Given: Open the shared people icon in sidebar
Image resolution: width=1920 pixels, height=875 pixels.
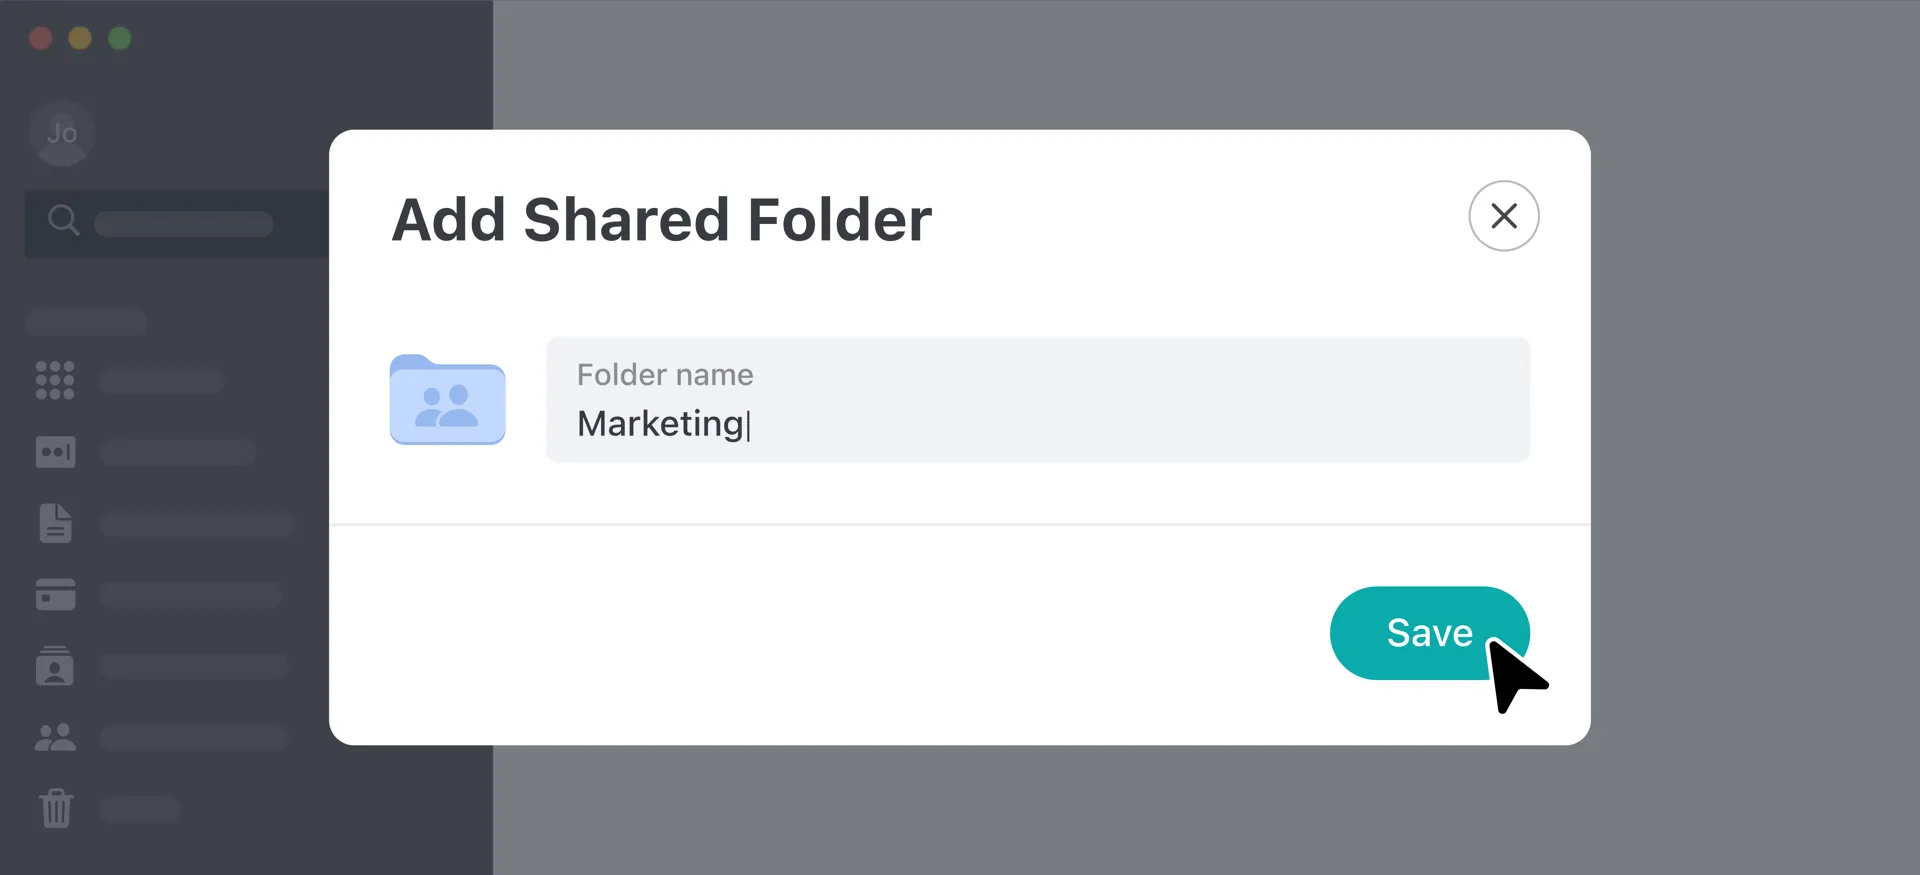Looking at the screenshot, I should pyautogui.click(x=55, y=738).
